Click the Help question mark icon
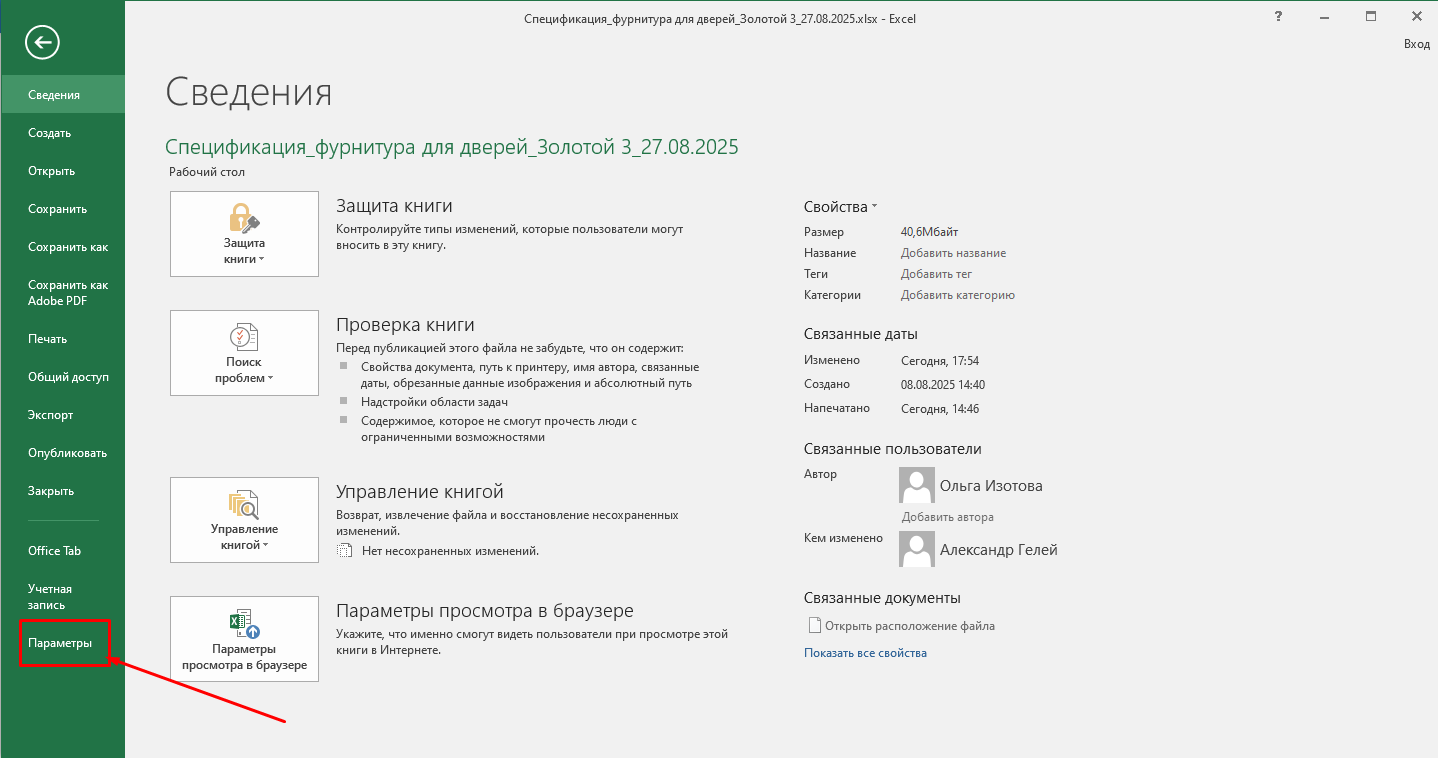 click(x=1278, y=17)
